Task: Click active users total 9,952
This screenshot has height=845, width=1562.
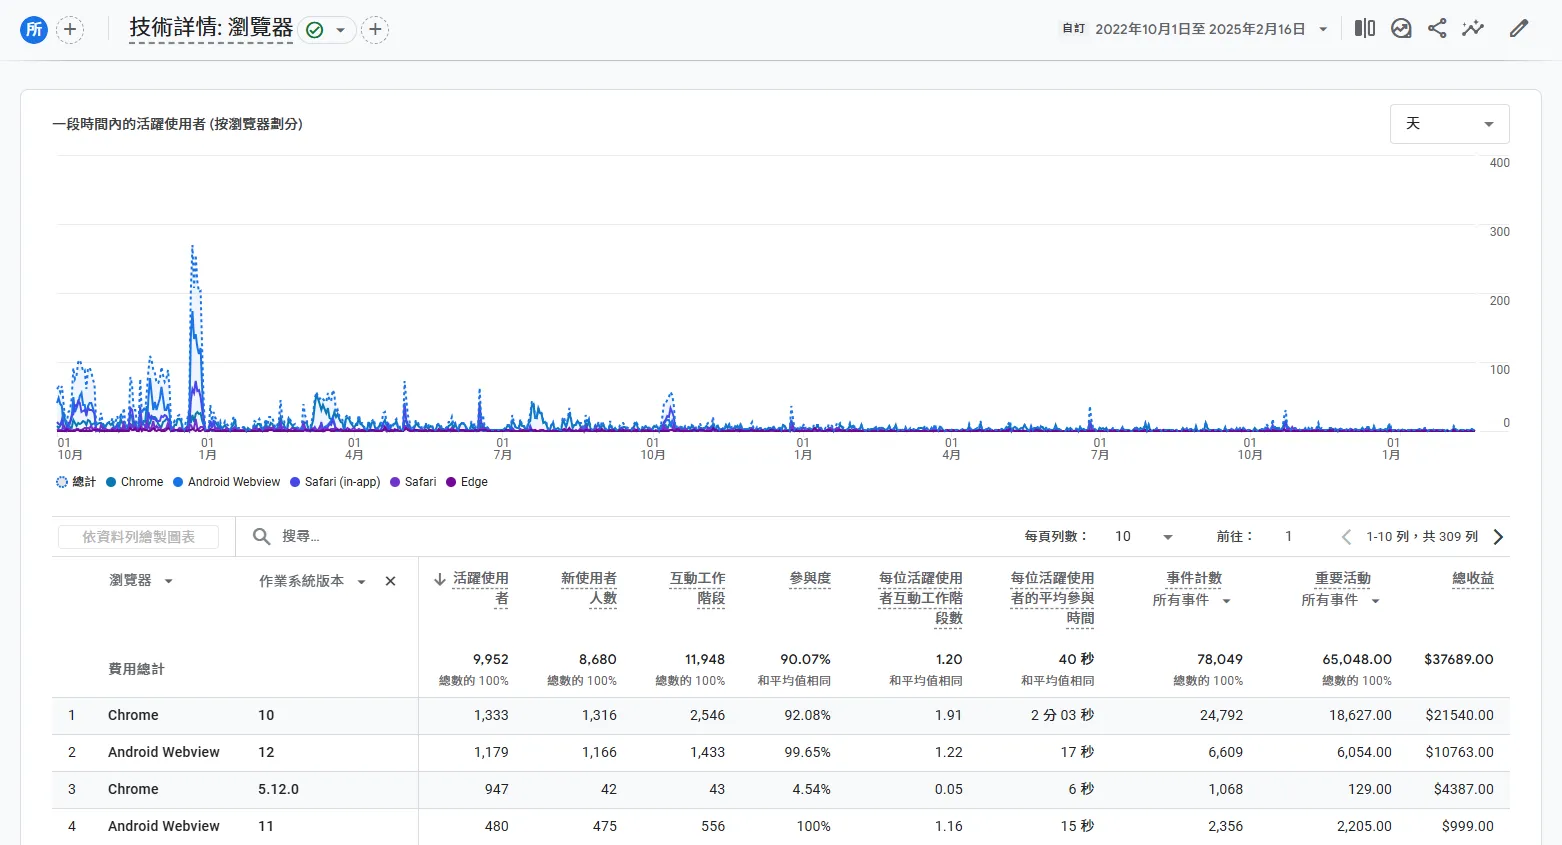Action: pyautogui.click(x=490, y=659)
